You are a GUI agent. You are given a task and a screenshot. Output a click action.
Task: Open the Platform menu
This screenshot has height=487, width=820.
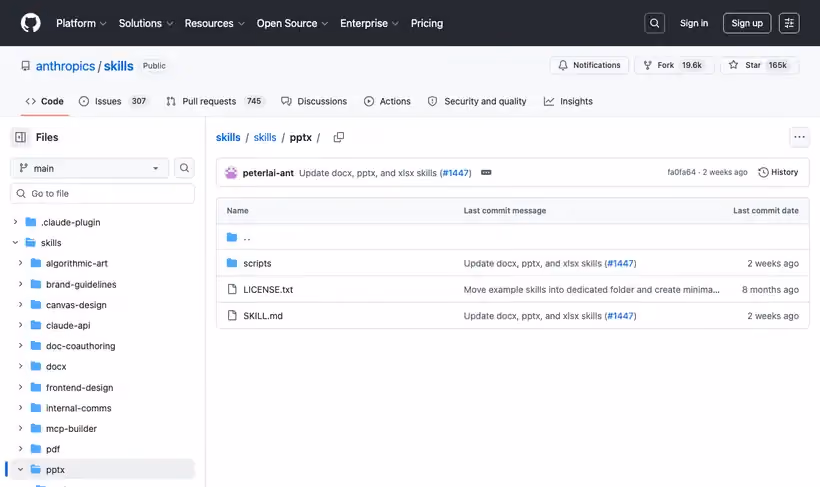coord(81,23)
